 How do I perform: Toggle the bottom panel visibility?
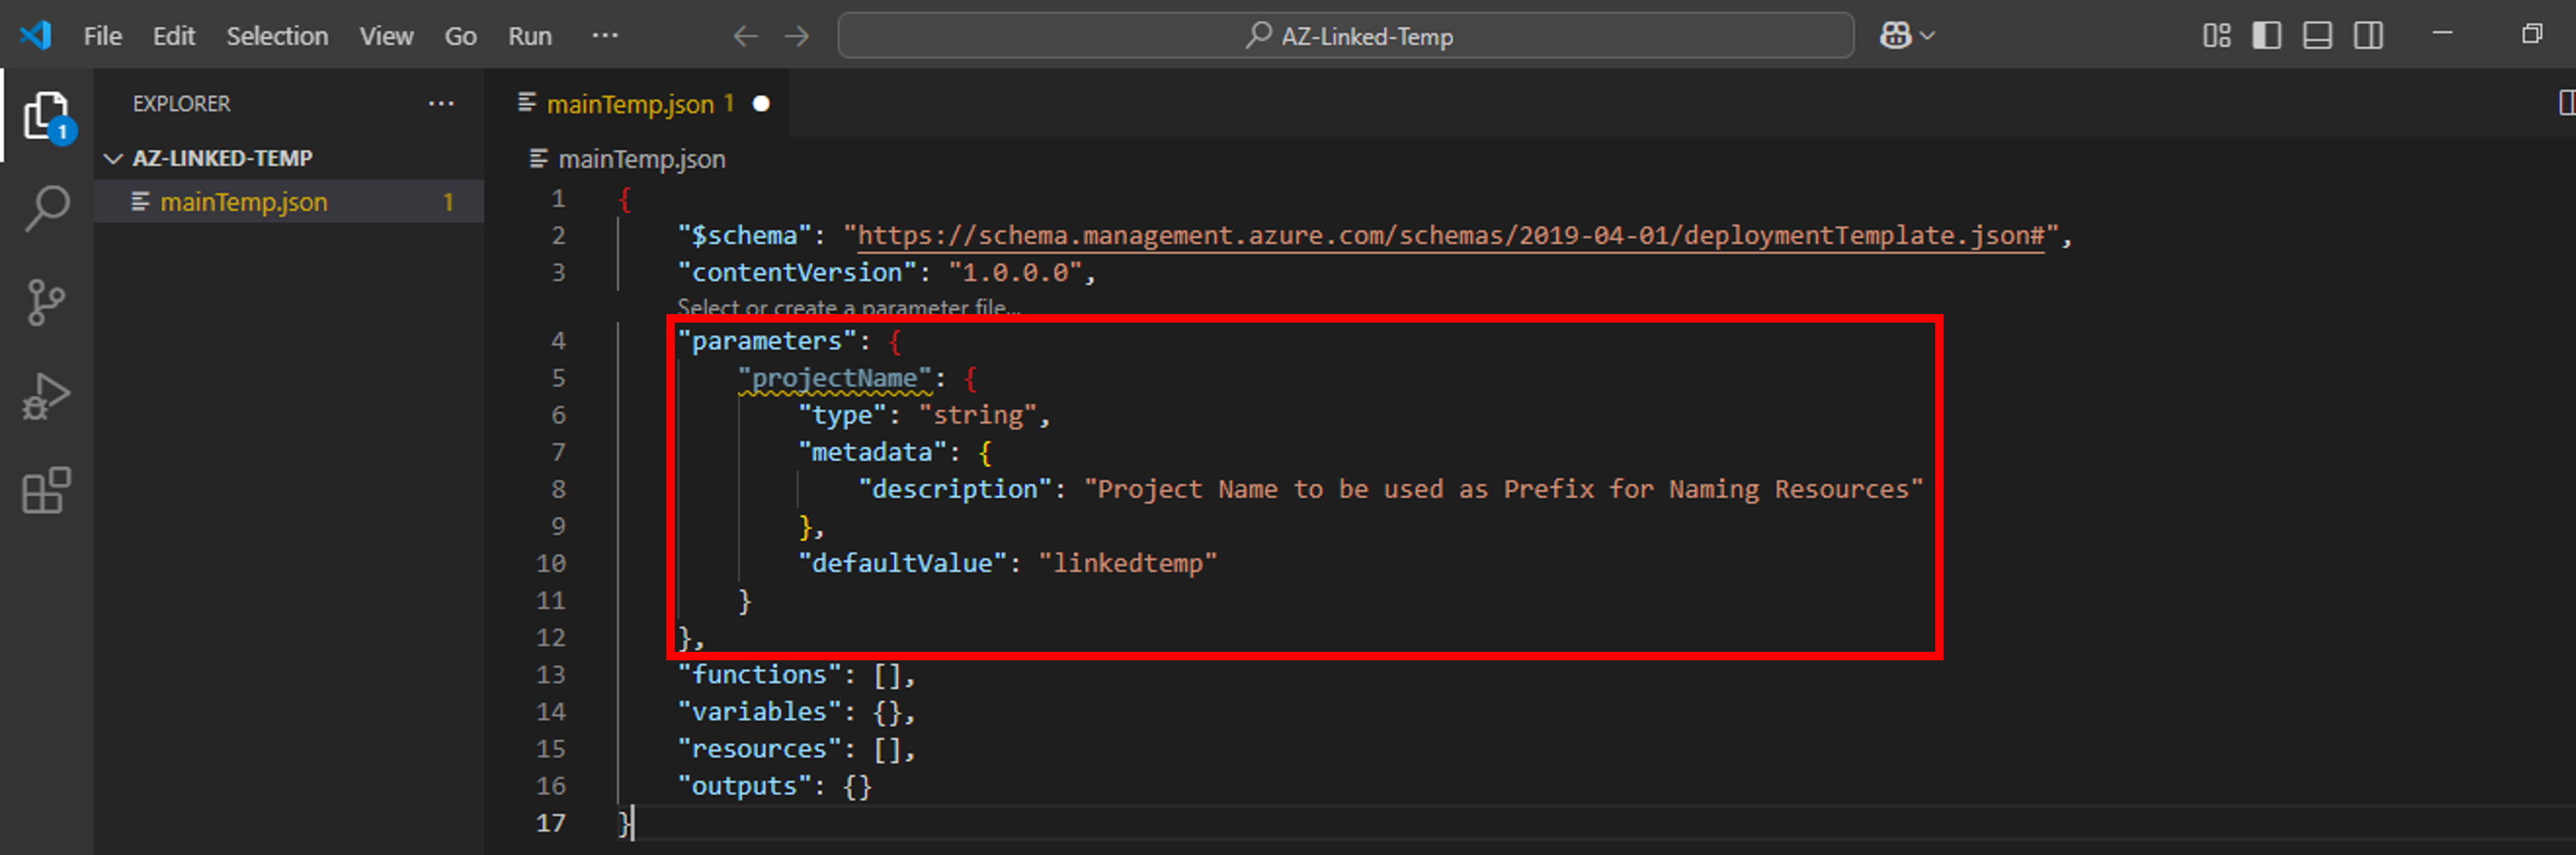click(x=2318, y=35)
